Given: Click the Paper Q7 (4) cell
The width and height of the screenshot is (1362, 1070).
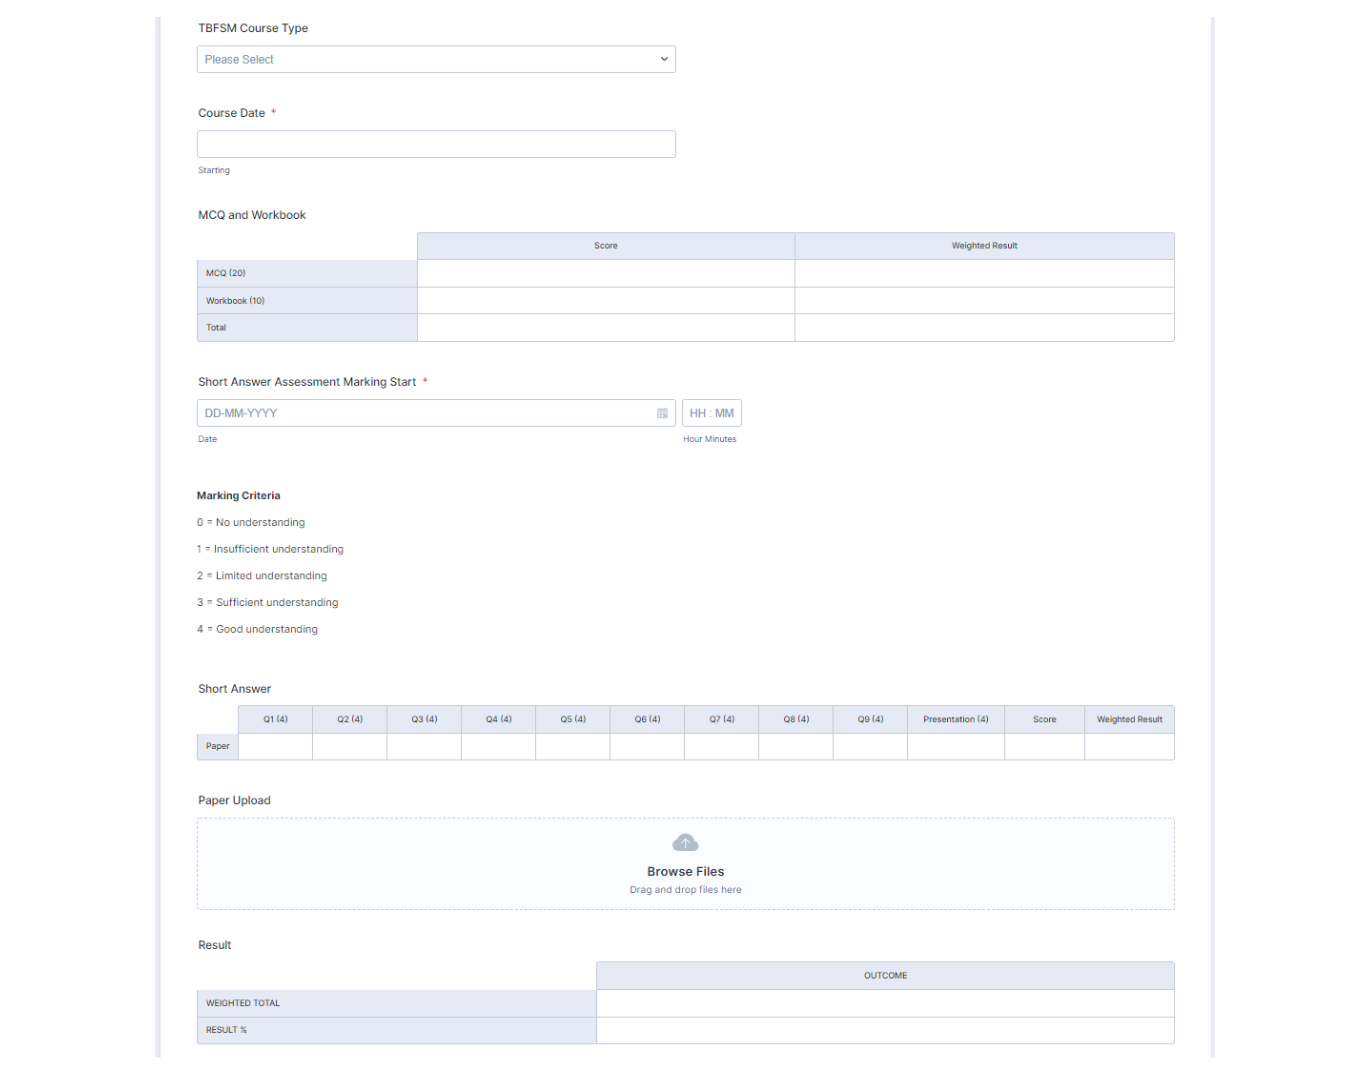Looking at the screenshot, I should (x=721, y=746).
